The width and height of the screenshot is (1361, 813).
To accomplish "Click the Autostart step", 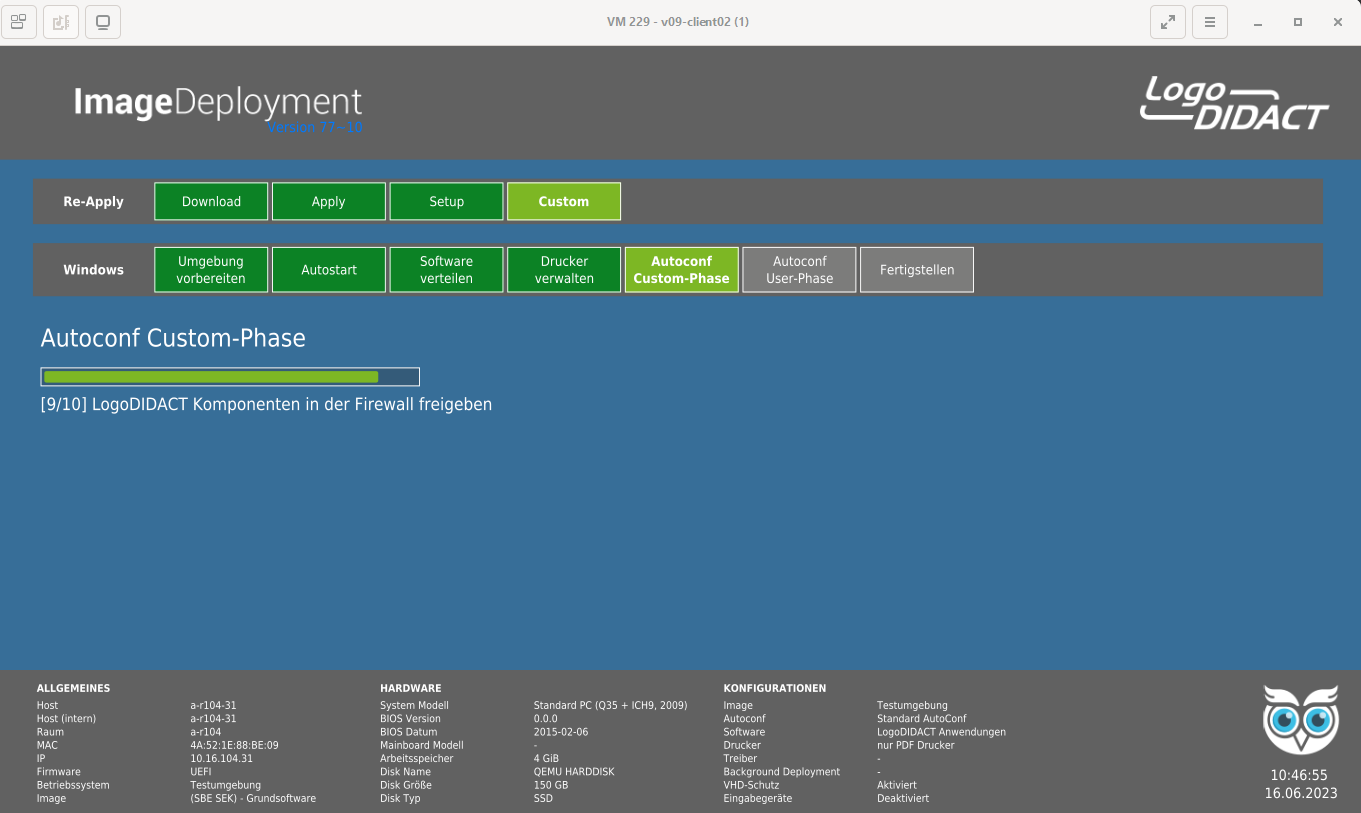I will [329, 270].
